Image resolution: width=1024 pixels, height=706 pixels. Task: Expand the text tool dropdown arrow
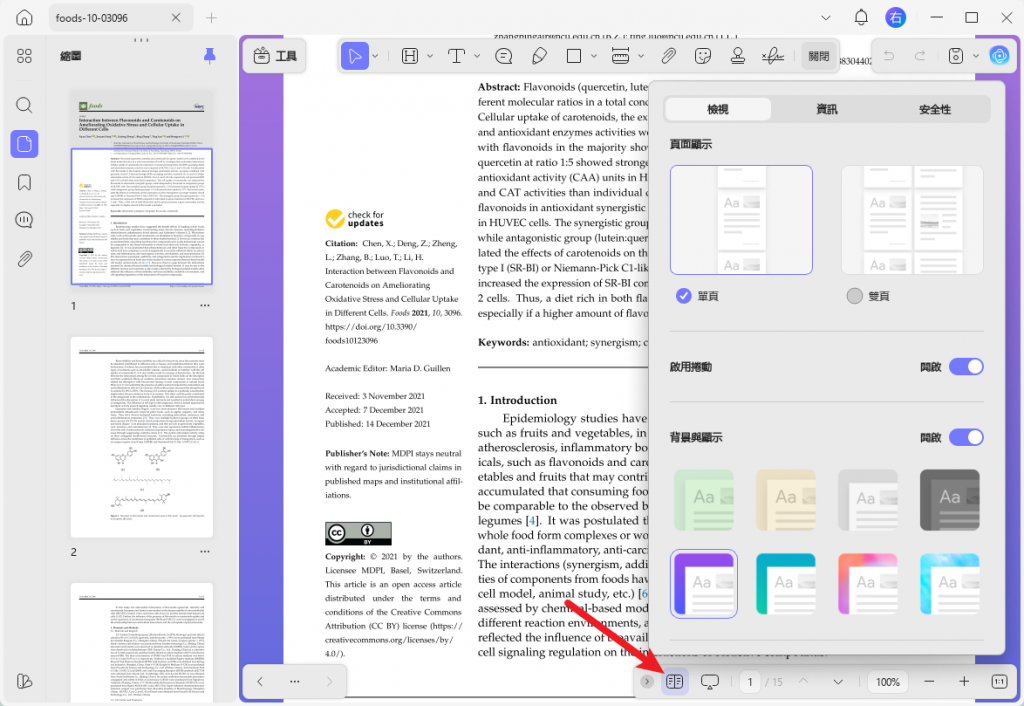click(477, 56)
